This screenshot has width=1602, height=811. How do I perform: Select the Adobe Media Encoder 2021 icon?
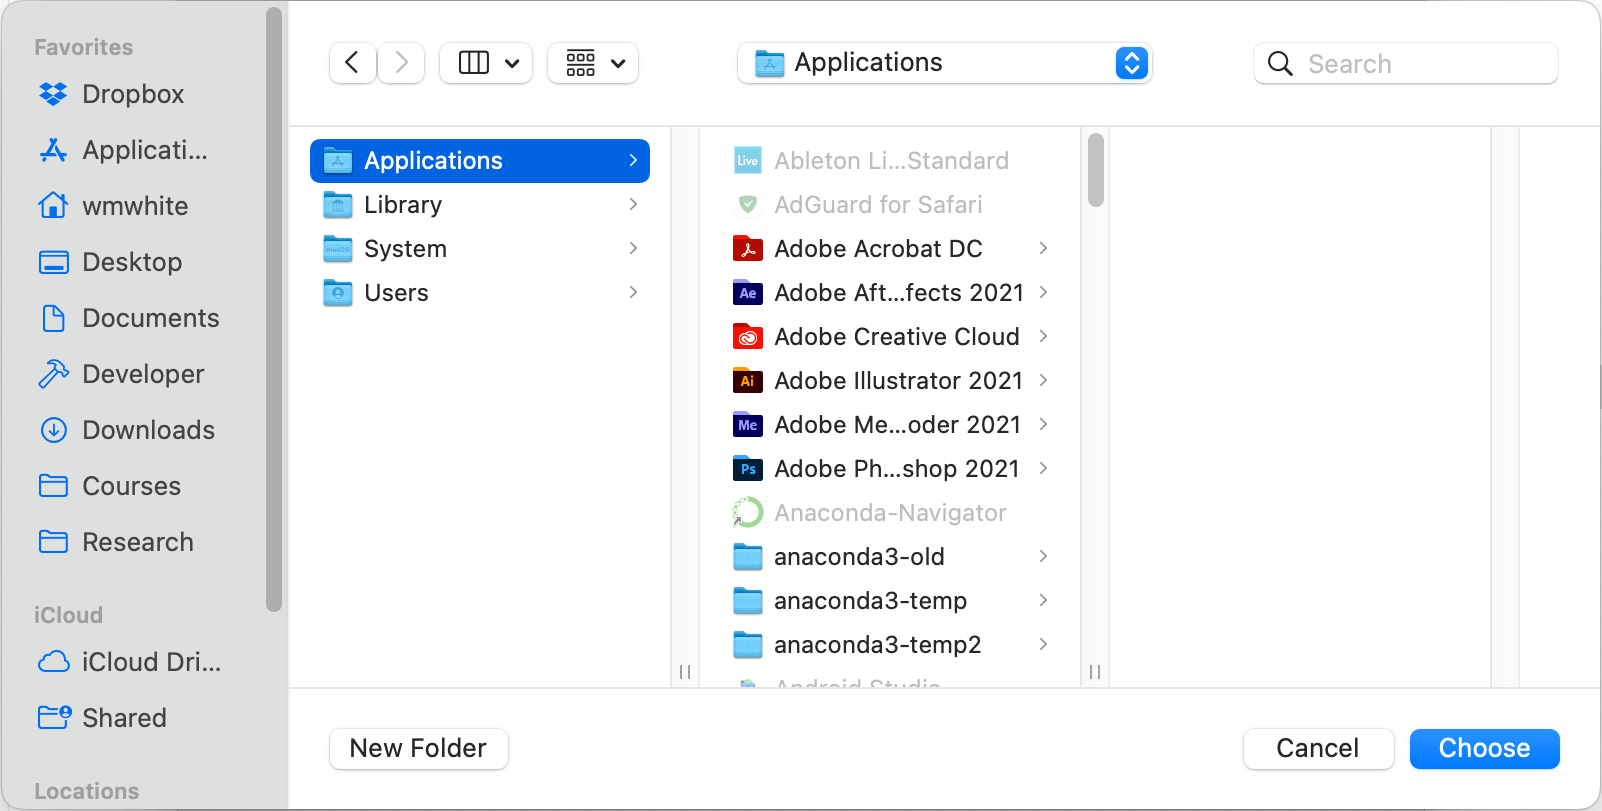747,425
